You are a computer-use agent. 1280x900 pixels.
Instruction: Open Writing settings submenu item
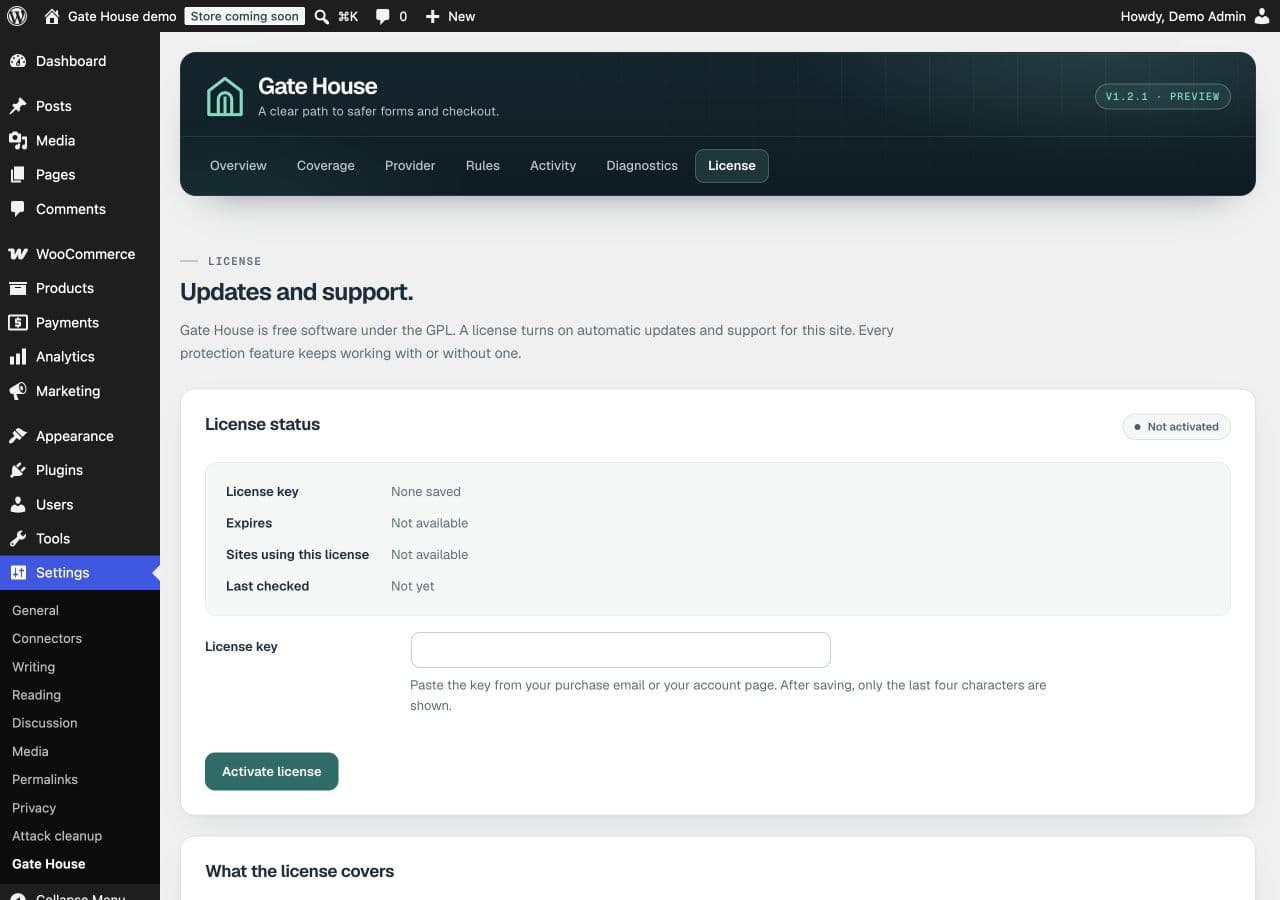33,667
